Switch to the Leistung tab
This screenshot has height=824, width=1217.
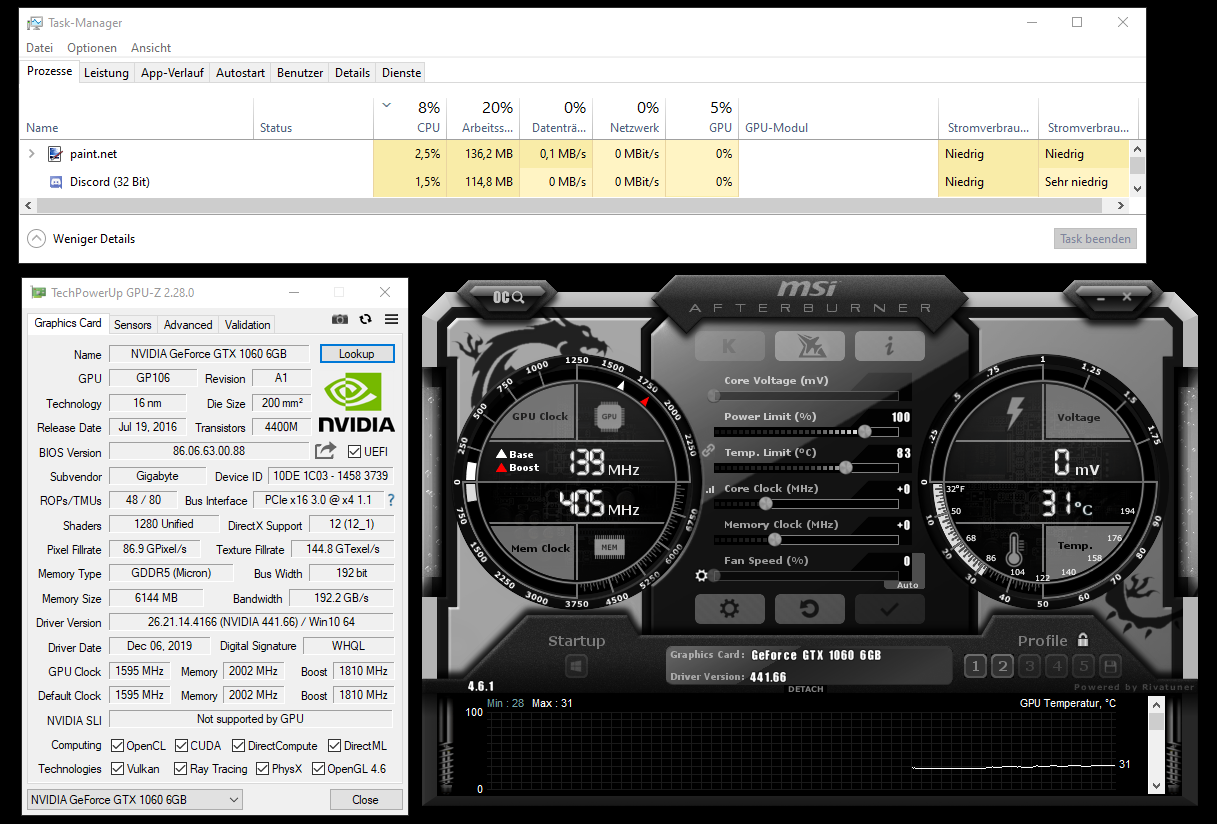[x=106, y=73]
